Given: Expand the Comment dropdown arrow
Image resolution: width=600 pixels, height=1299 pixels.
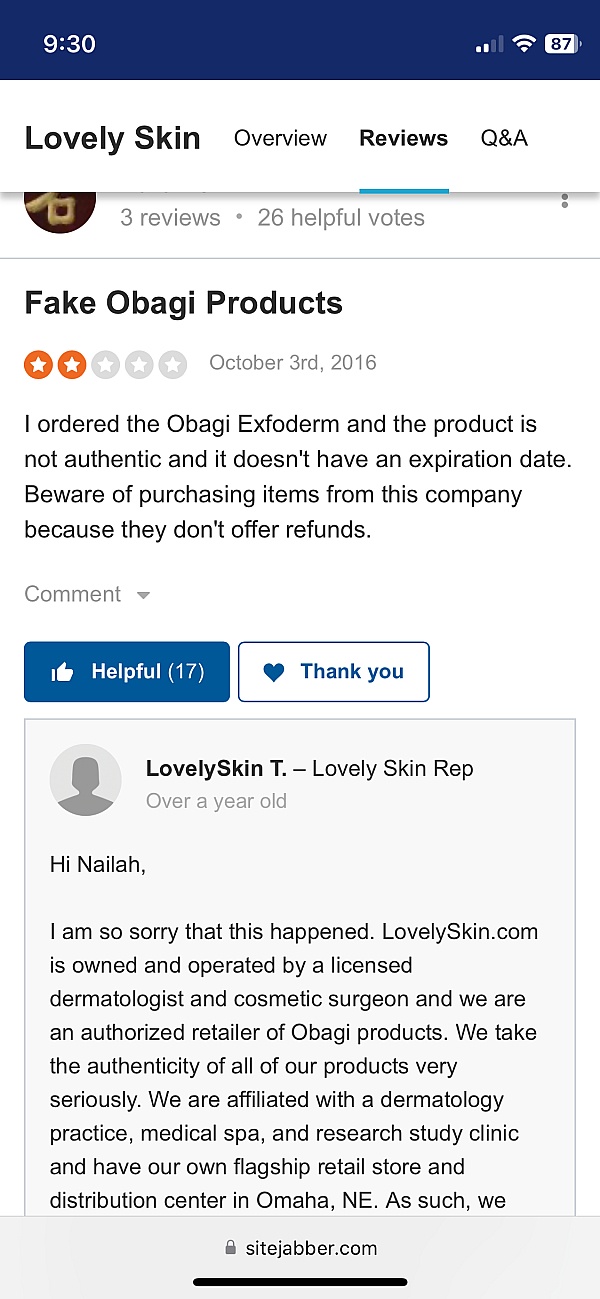Looking at the screenshot, I should coord(143,595).
